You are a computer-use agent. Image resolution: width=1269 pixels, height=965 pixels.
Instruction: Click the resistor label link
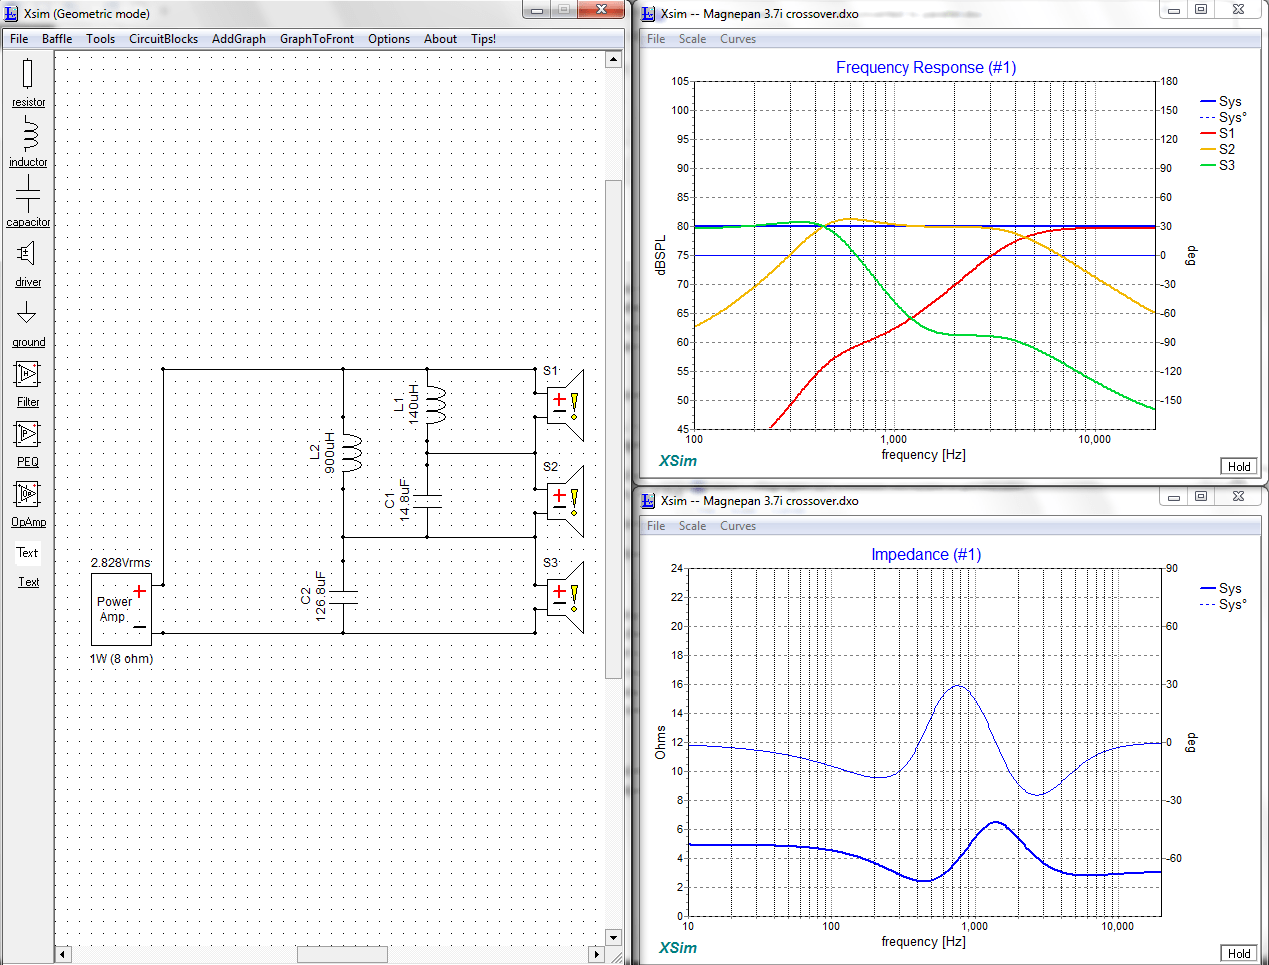pyautogui.click(x=28, y=102)
